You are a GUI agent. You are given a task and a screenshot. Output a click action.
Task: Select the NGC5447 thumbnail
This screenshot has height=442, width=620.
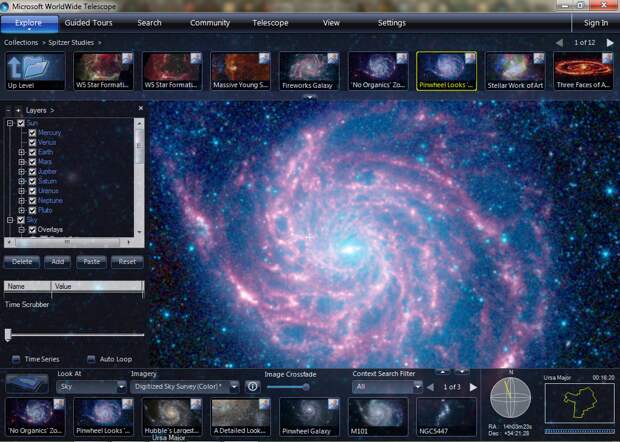[447, 417]
